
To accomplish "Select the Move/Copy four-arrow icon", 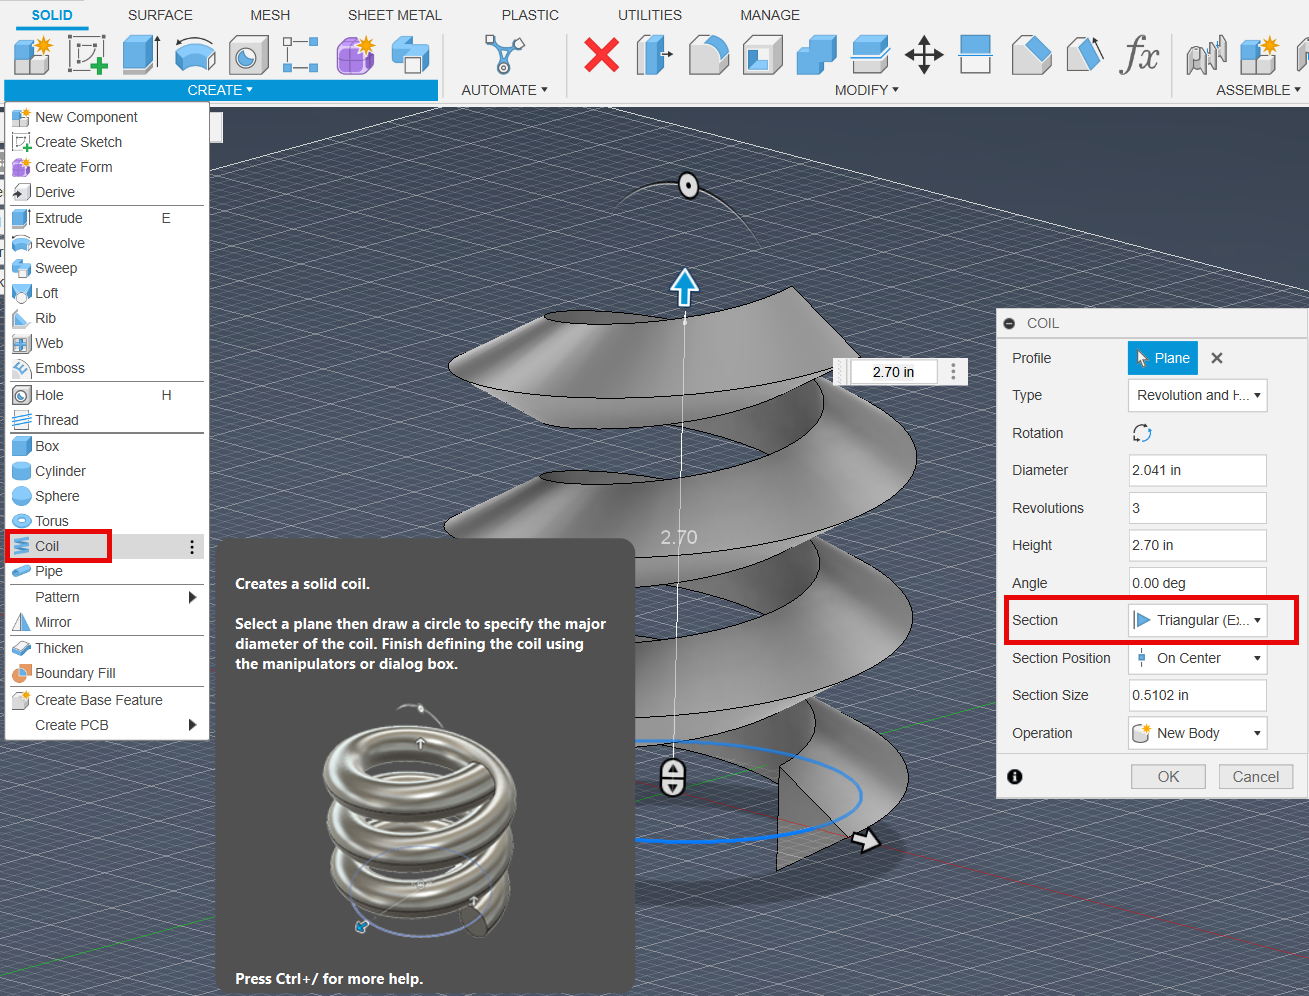I will (x=924, y=55).
